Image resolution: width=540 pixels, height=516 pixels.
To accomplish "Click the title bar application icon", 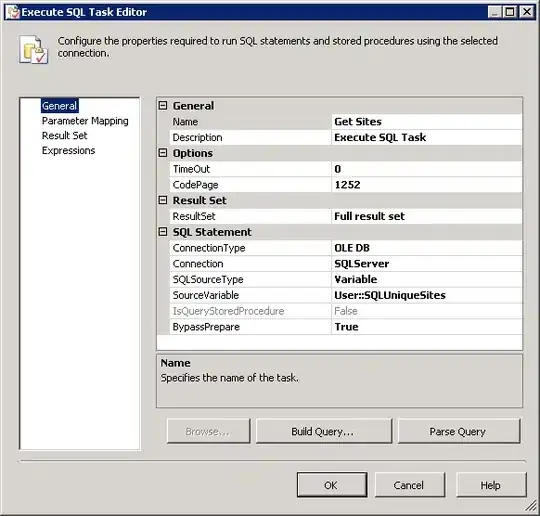I will pos(13,12).
